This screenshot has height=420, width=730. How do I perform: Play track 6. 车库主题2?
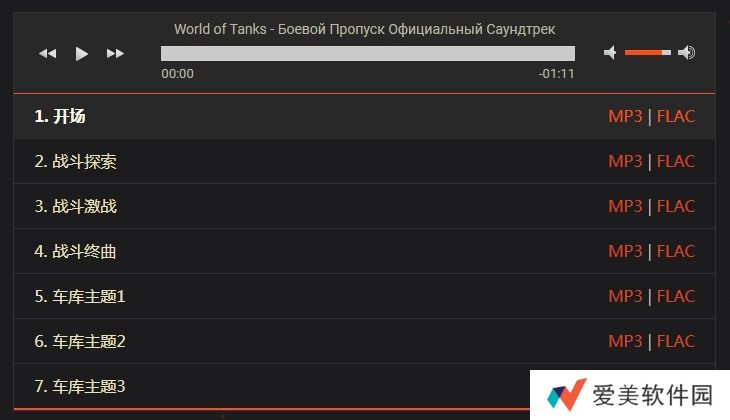click(x=79, y=341)
